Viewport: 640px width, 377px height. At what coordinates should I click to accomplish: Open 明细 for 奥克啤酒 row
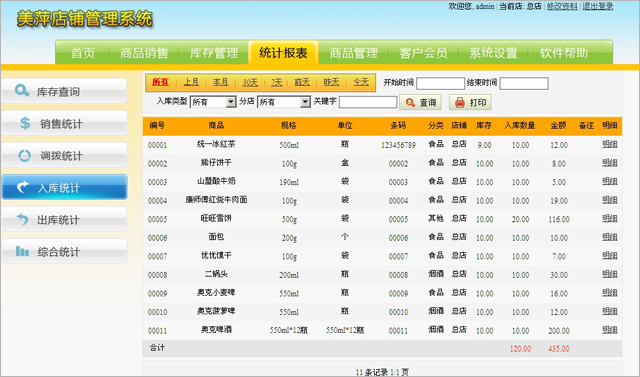[x=609, y=330]
